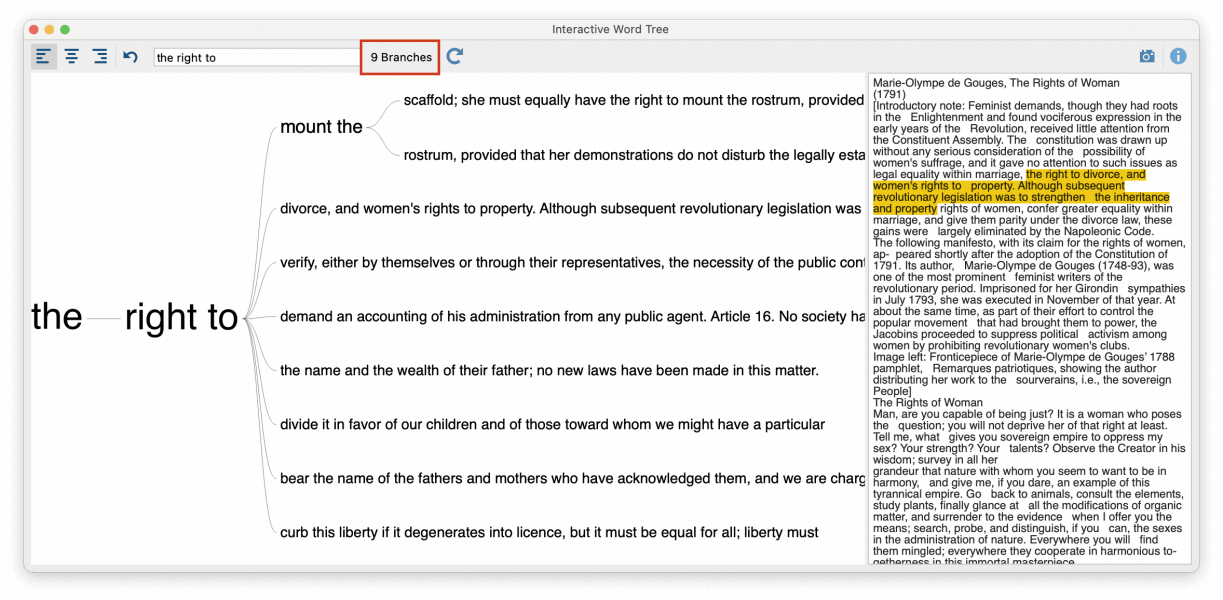This screenshot has width=1223, height=600.
Task: Click branch 'verify, either by themselves'
Action: tap(572, 263)
